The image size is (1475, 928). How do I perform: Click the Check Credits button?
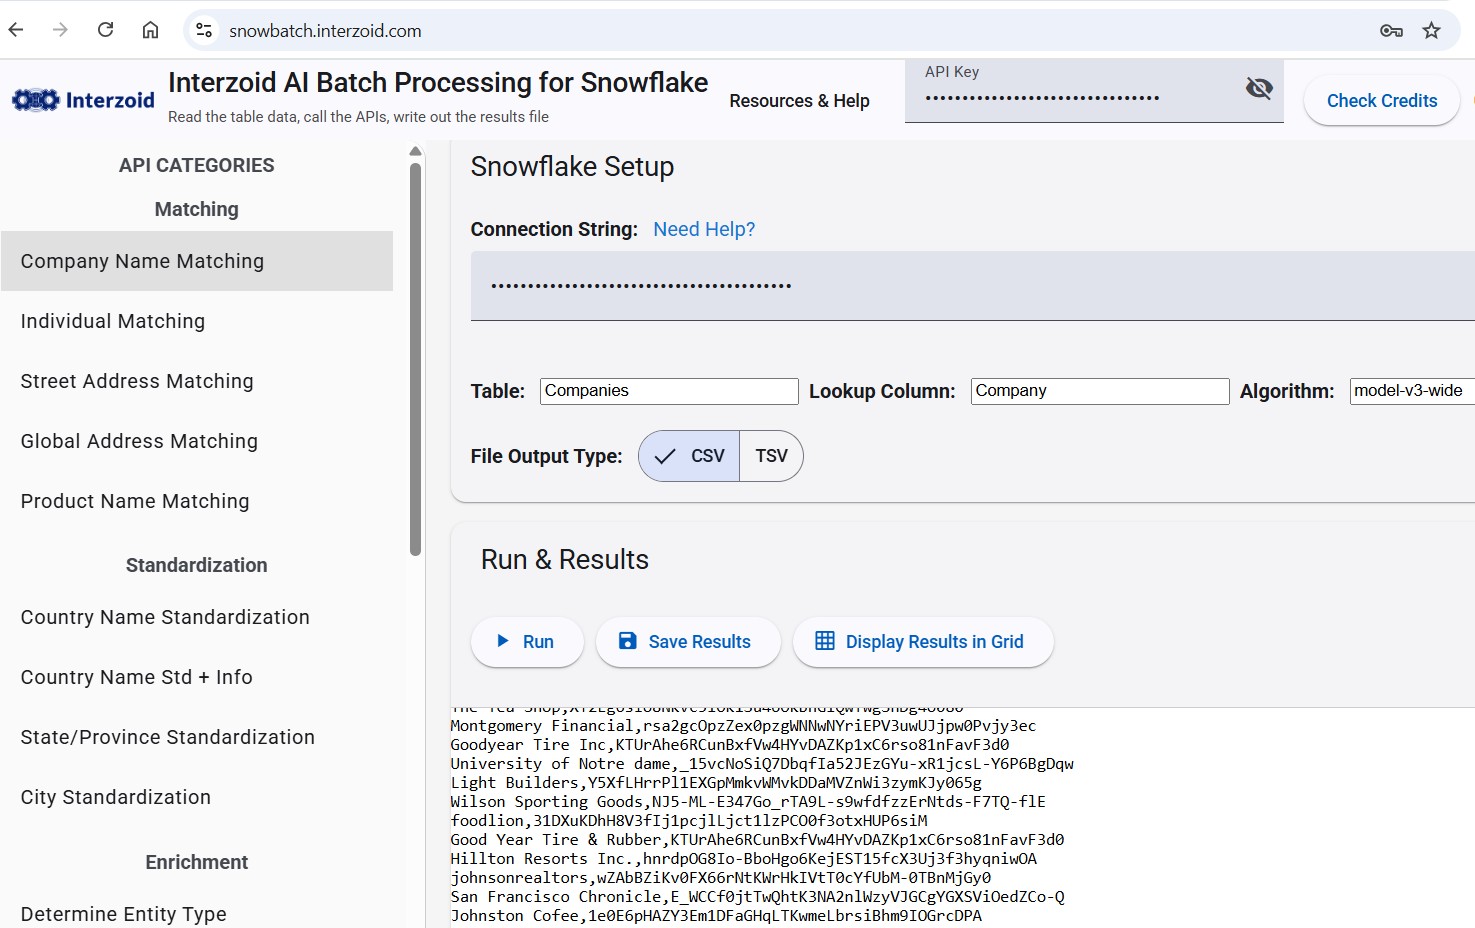click(1382, 101)
